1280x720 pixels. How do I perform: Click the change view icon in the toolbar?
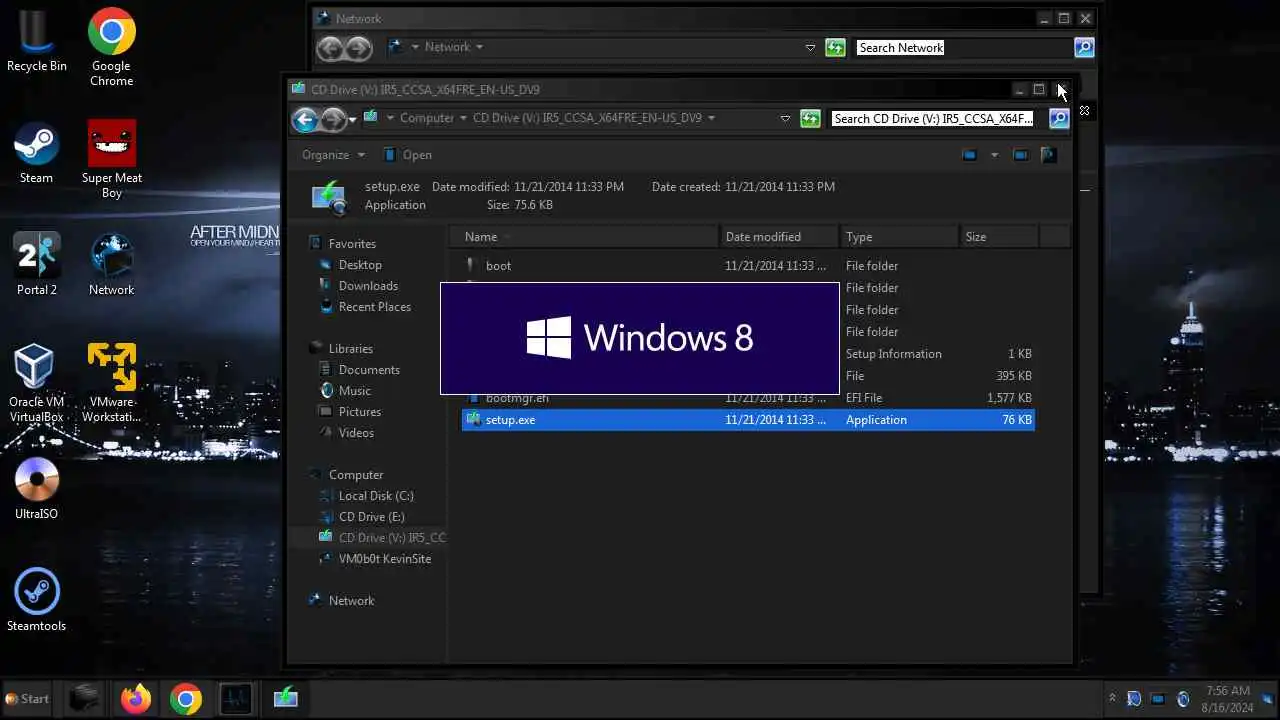pyautogui.click(x=969, y=155)
